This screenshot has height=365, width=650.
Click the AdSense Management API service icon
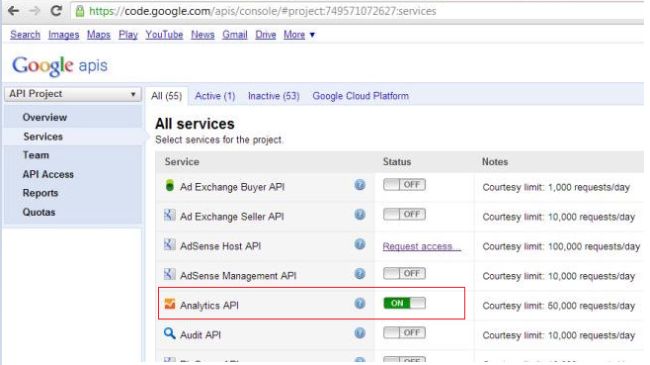169,274
